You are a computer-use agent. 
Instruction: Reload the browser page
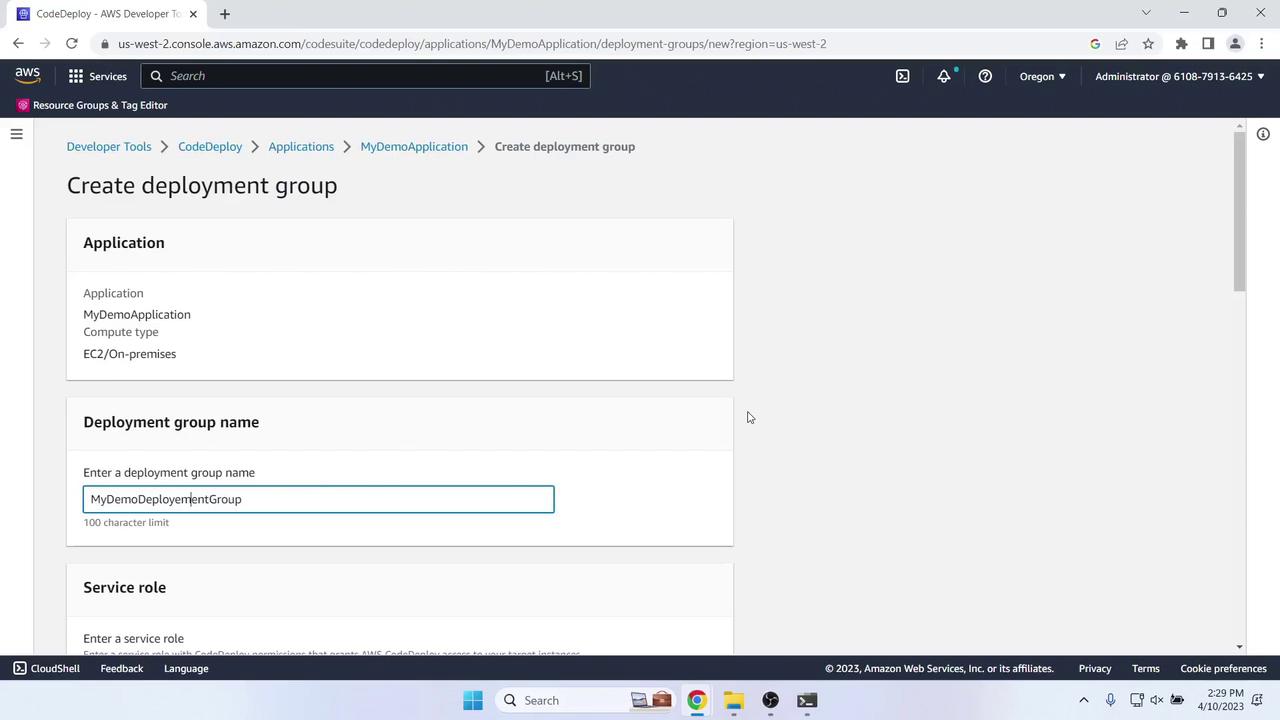click(72, 44)
